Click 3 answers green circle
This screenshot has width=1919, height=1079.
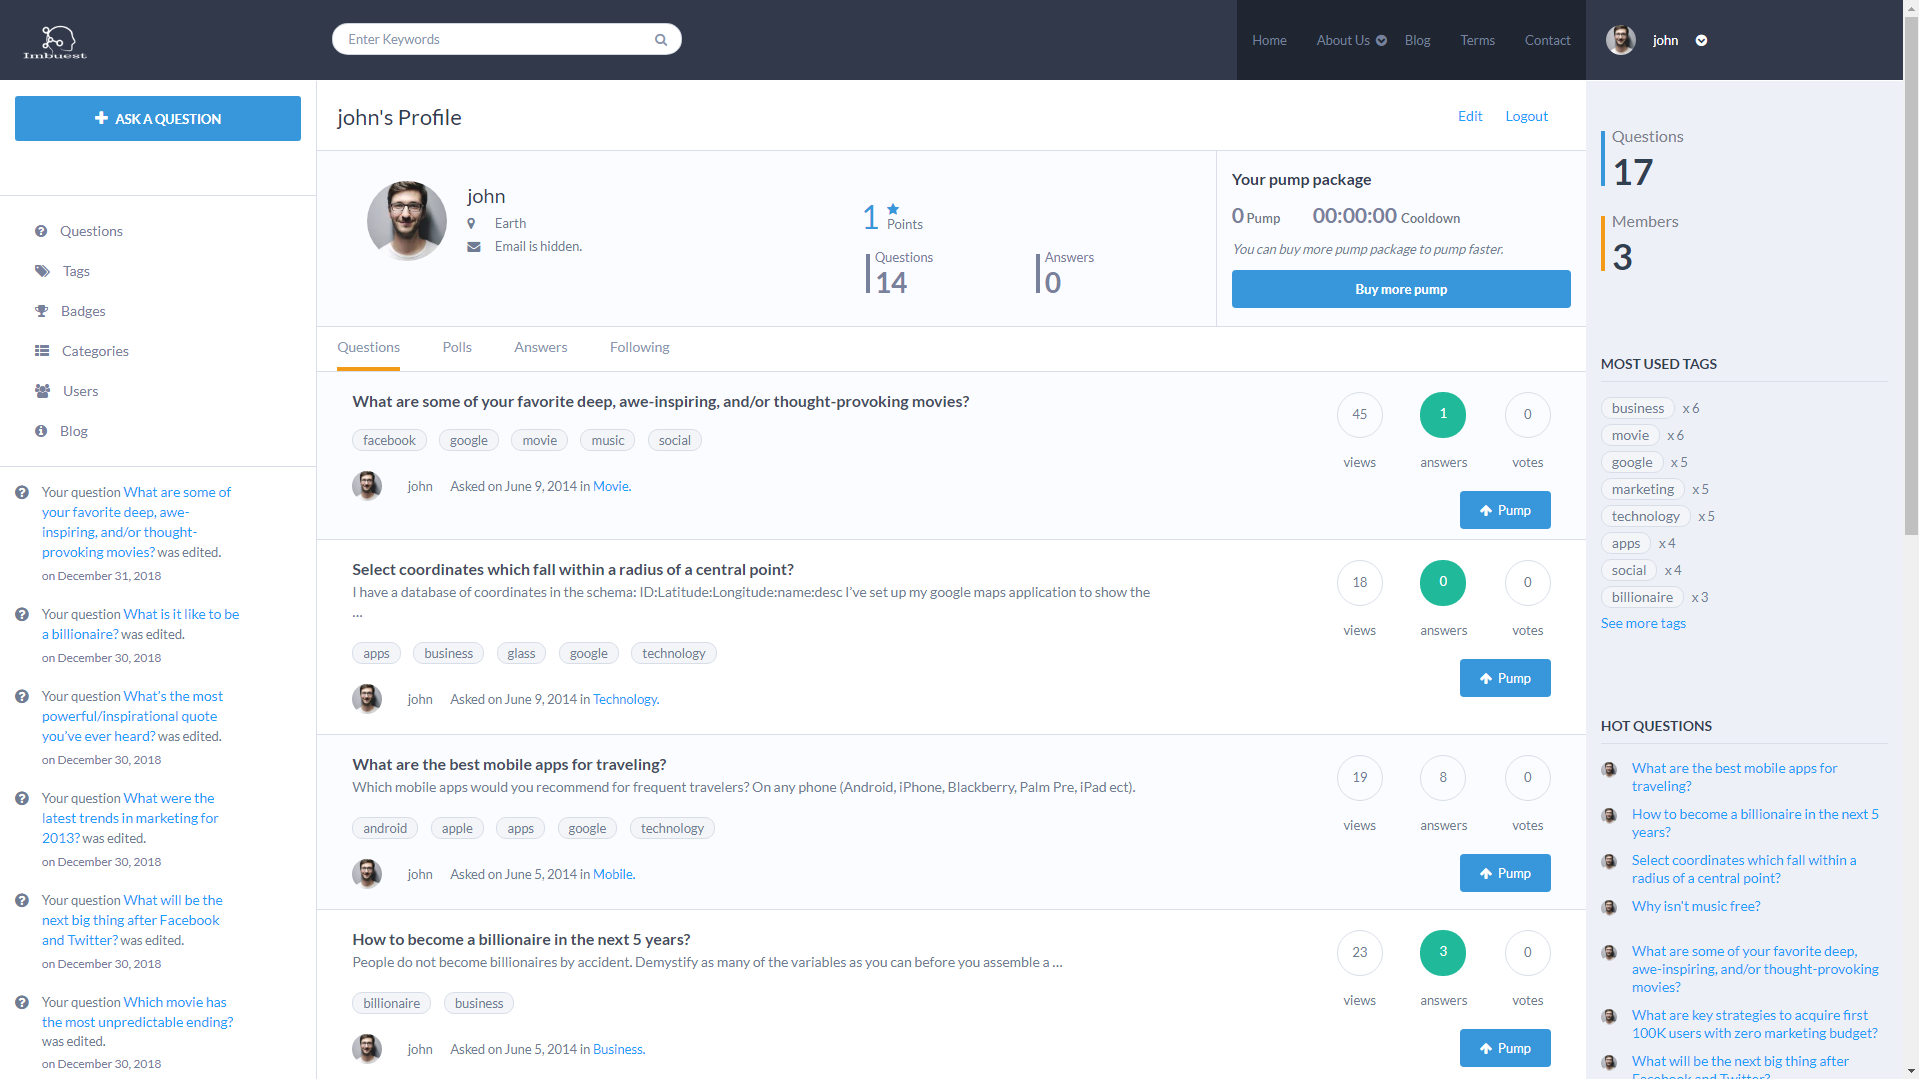[x=1443, y=952]
